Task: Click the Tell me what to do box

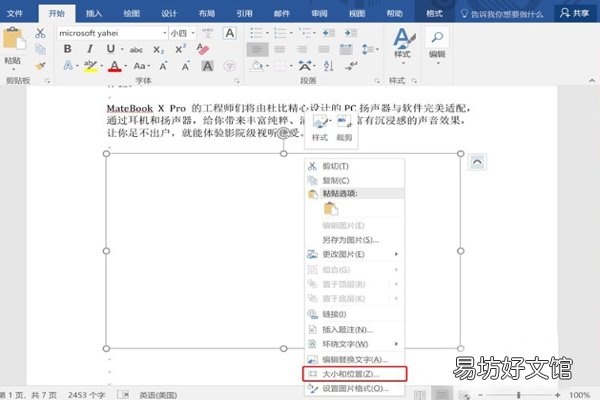Action: point(502,14)
